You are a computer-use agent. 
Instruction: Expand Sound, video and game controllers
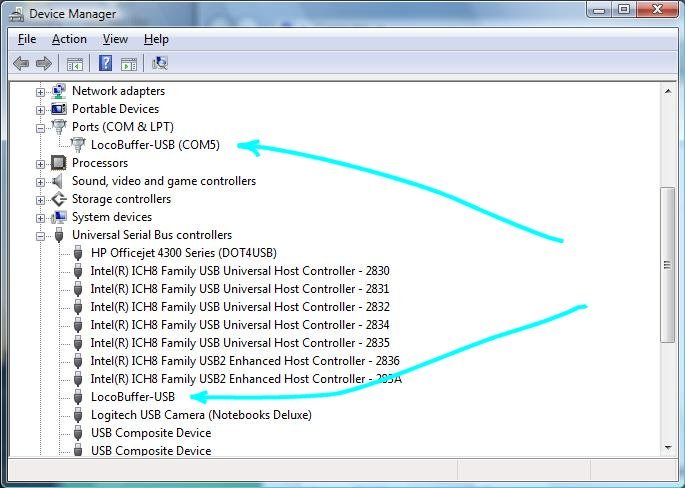[x=40, y=182]
